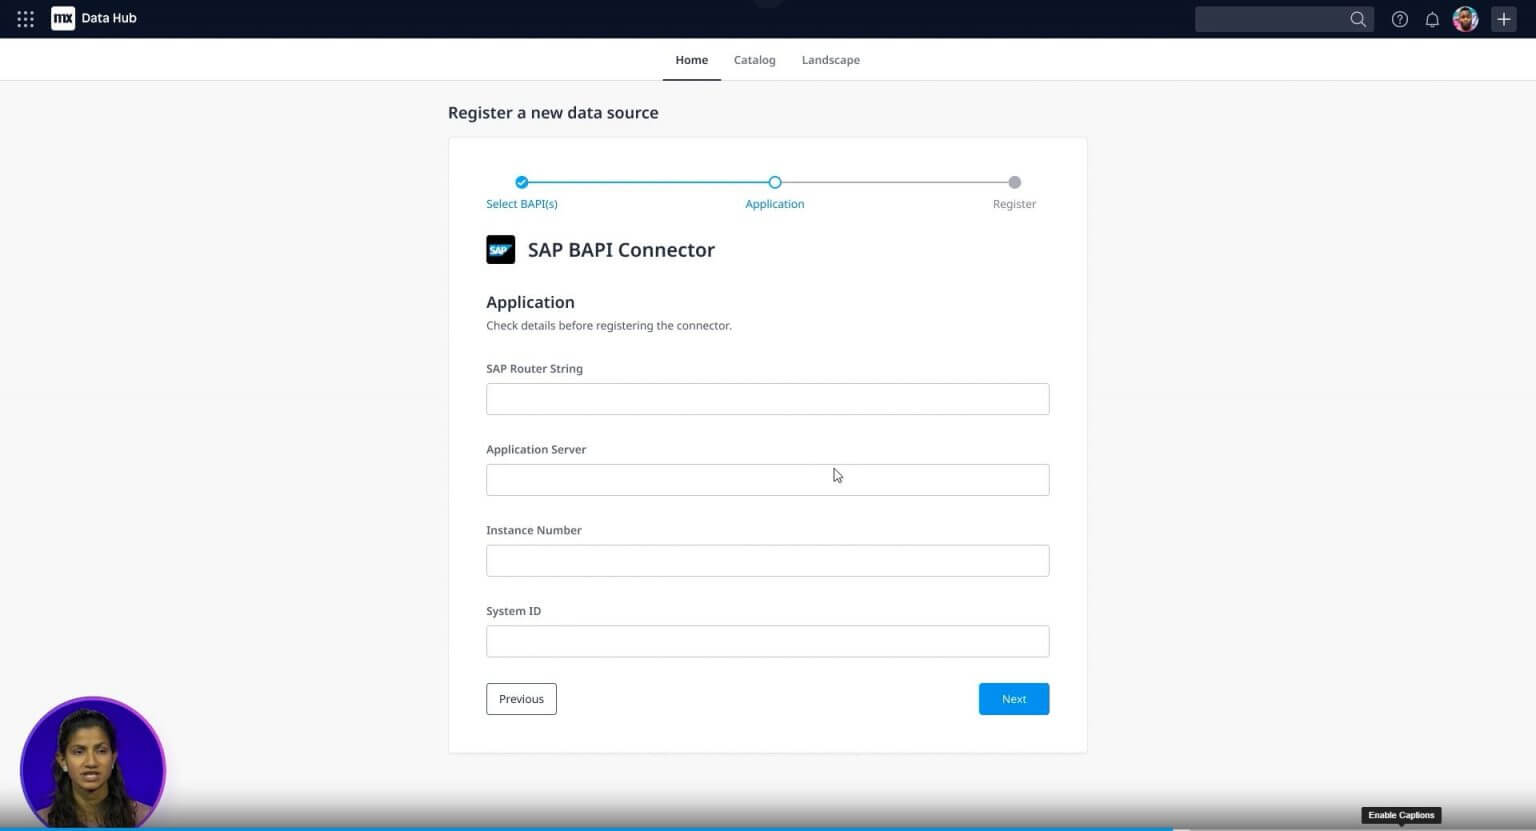Click into the Application Server field
Viewport: 1536px width, 831px height.
tap(767, 480)
